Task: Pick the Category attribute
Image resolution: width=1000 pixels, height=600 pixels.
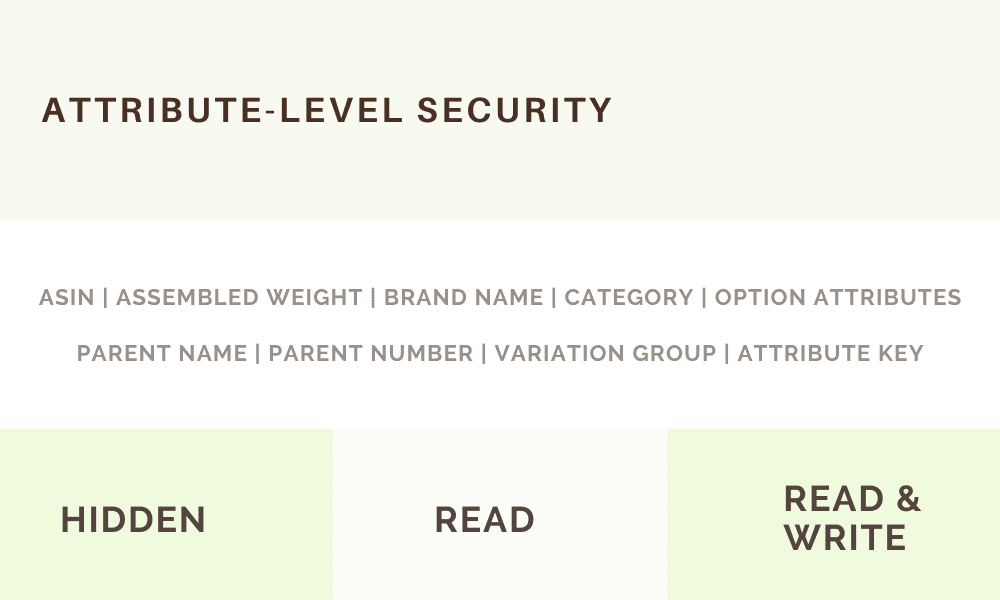Action: pos(629,298)
